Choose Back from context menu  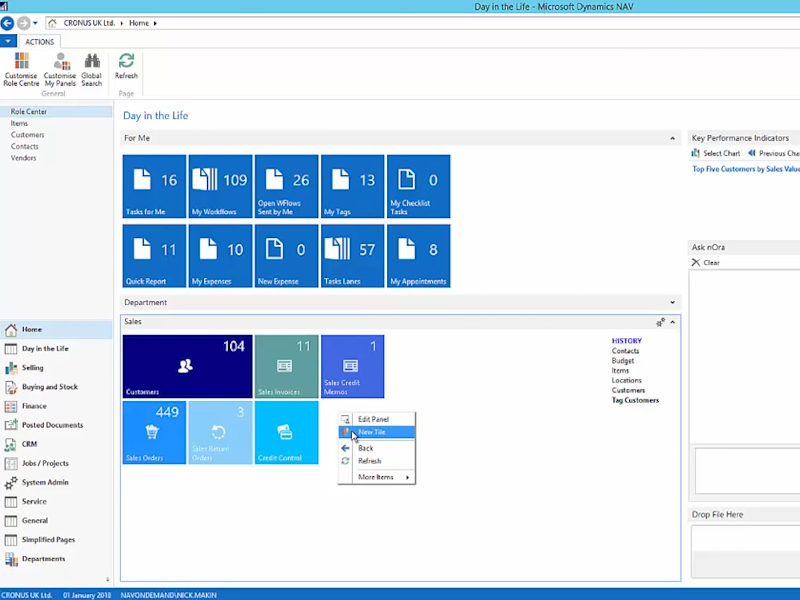[x=377, y=448]
